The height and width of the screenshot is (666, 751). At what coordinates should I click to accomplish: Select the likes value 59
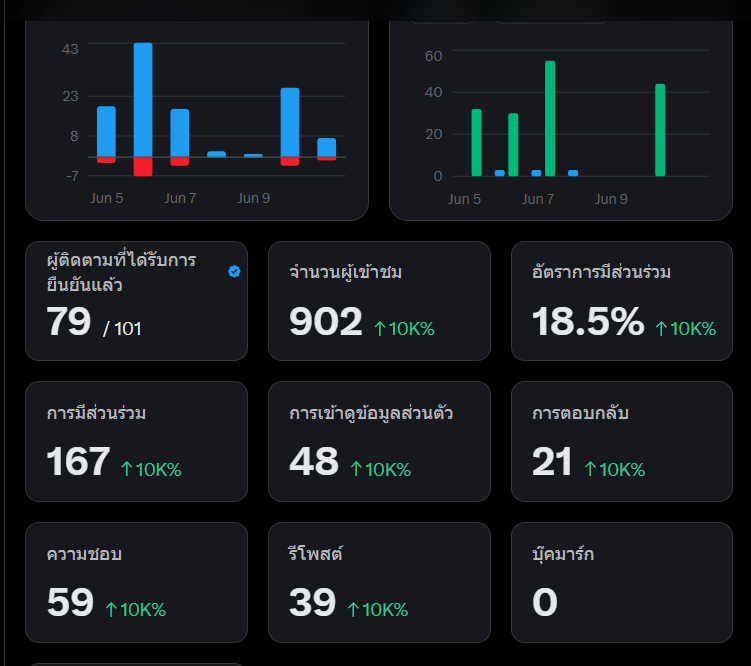point(70,602)
